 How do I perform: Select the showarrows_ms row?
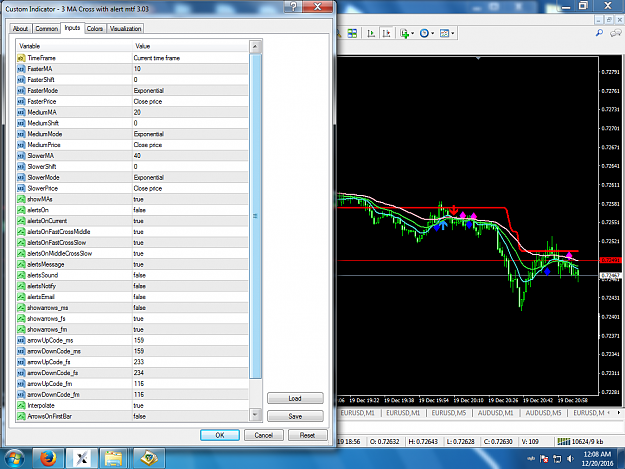132,308
